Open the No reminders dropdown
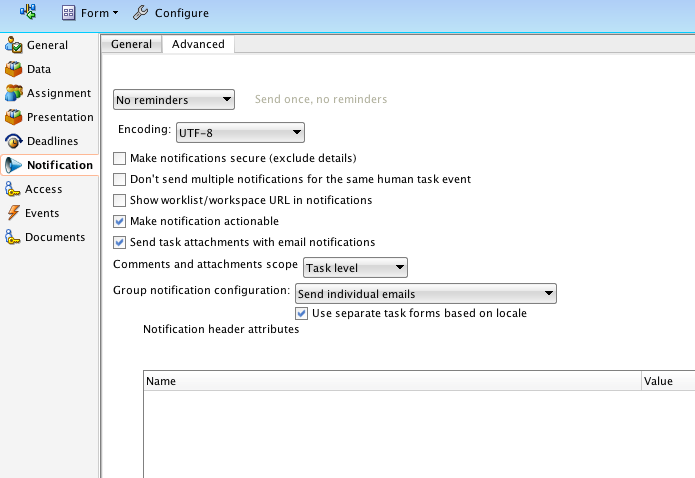The height and width of the screenshot is (478, 695). pyautogui.click(x=174, y=99)
